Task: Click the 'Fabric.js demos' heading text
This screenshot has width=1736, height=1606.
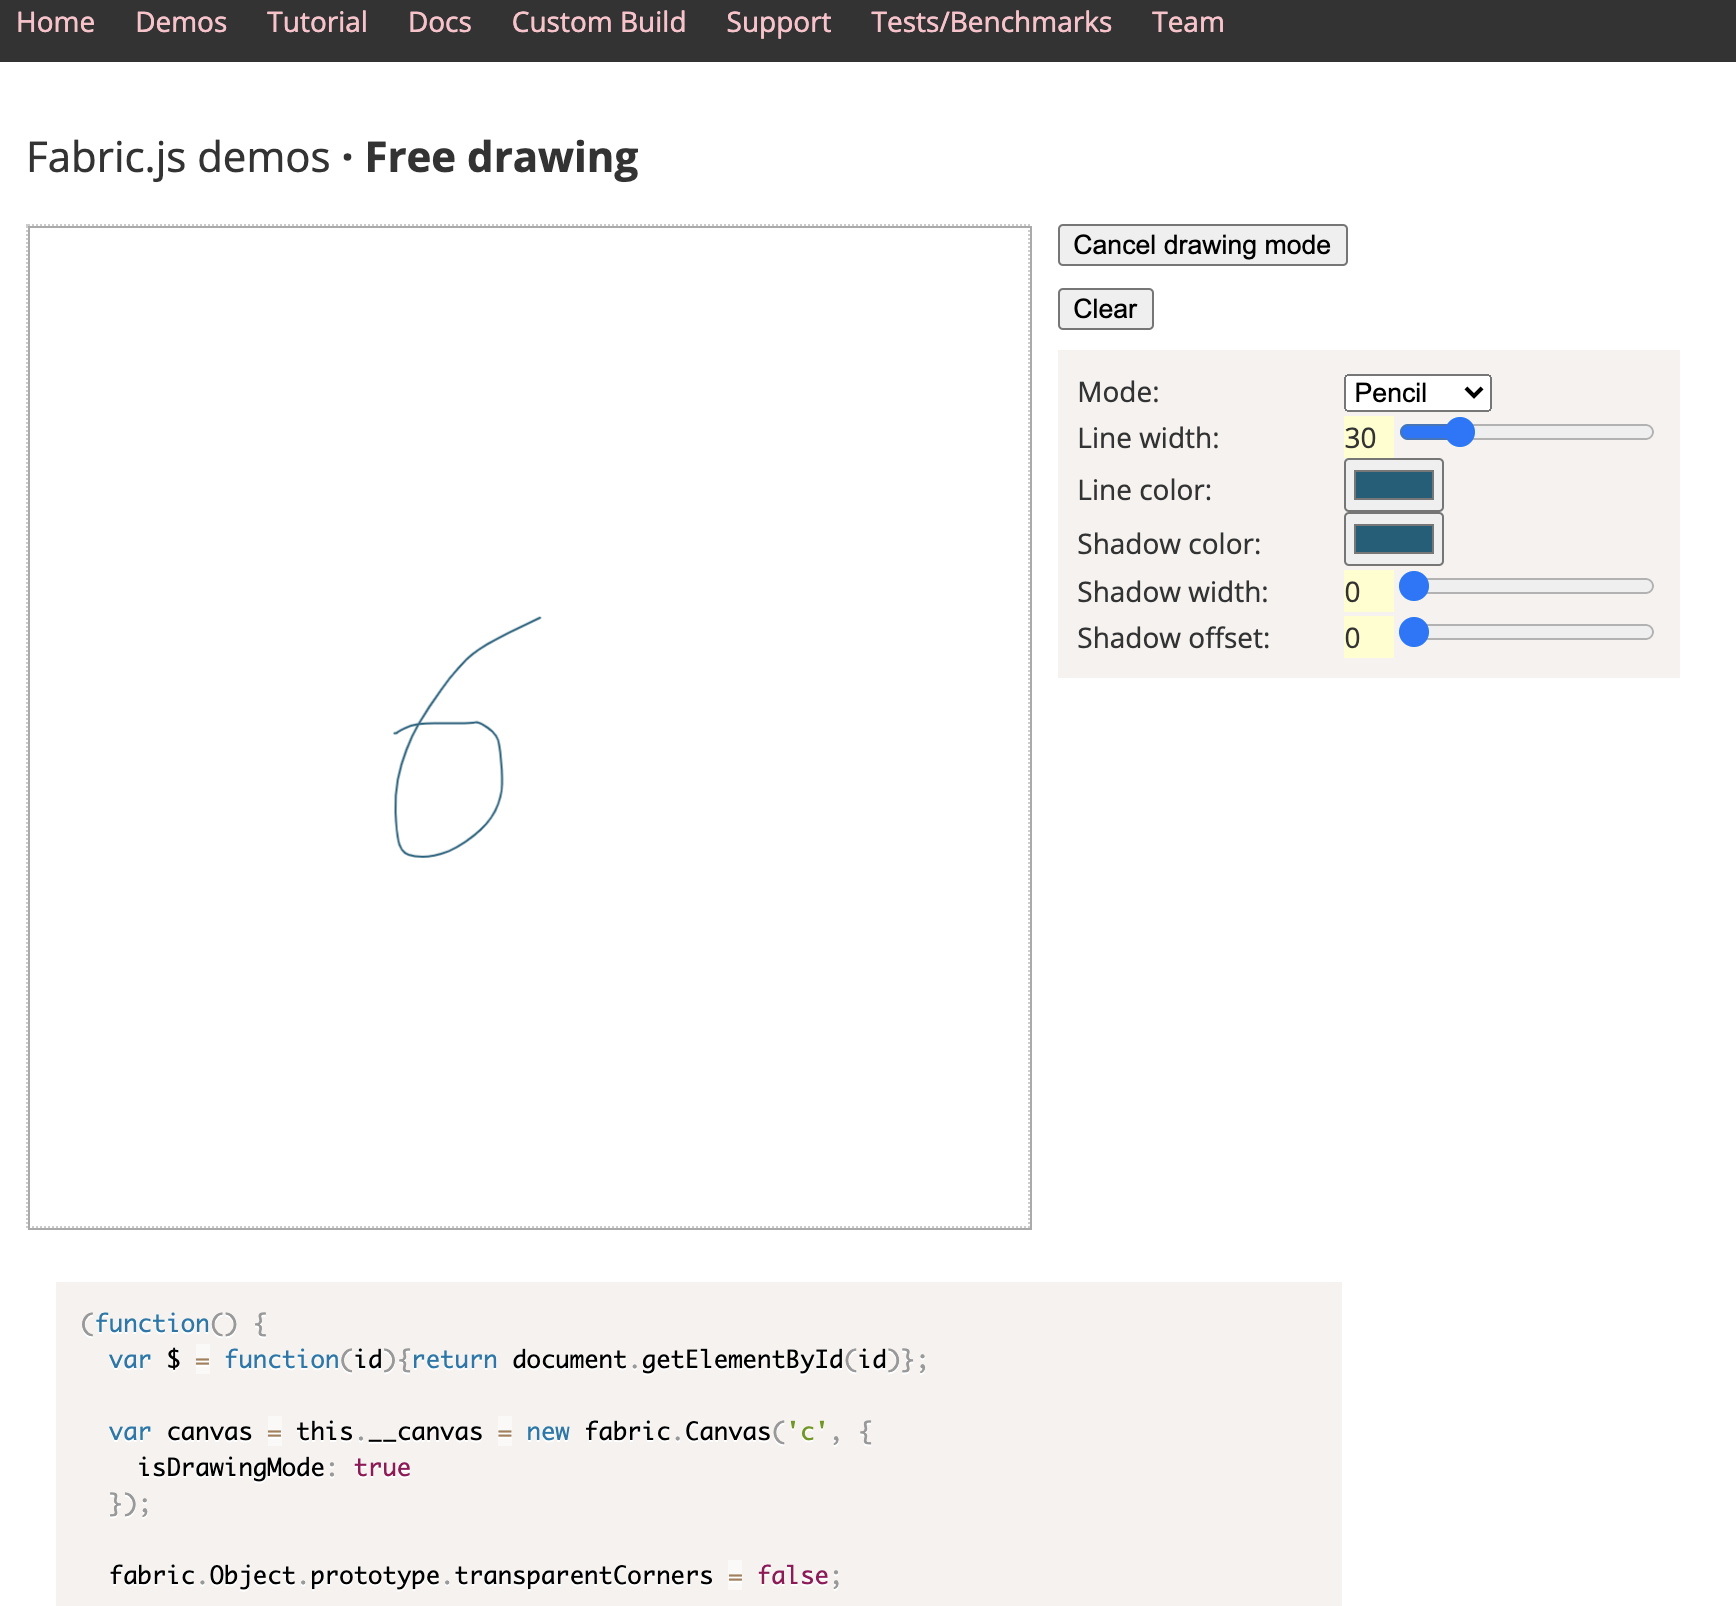Action: tap(178, 157)
